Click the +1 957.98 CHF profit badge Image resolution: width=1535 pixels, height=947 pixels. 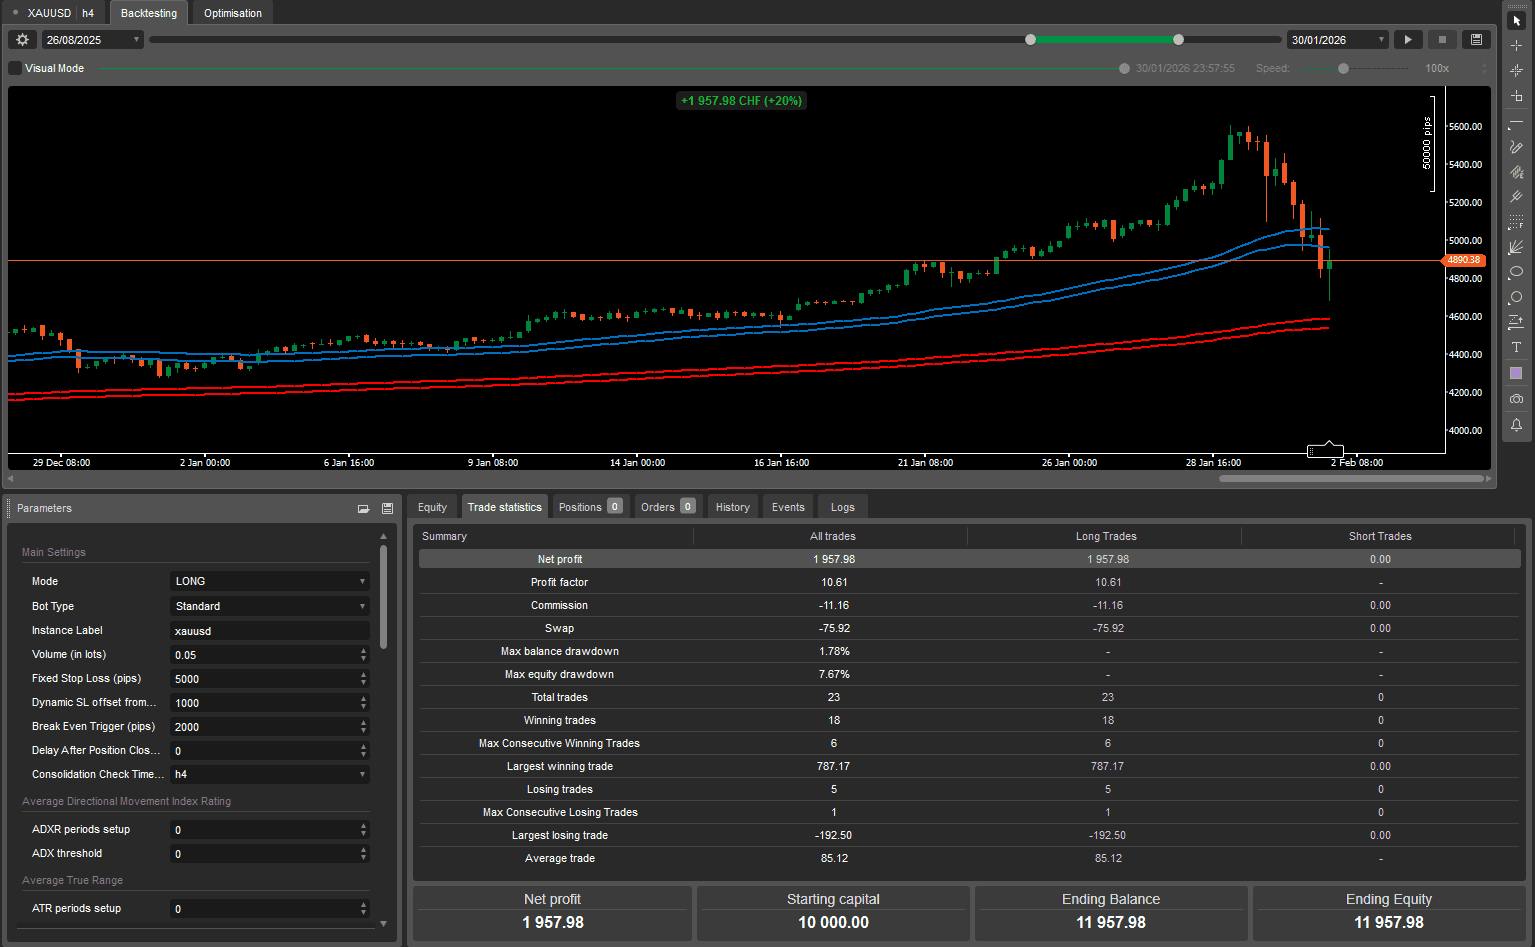[741, 101]
